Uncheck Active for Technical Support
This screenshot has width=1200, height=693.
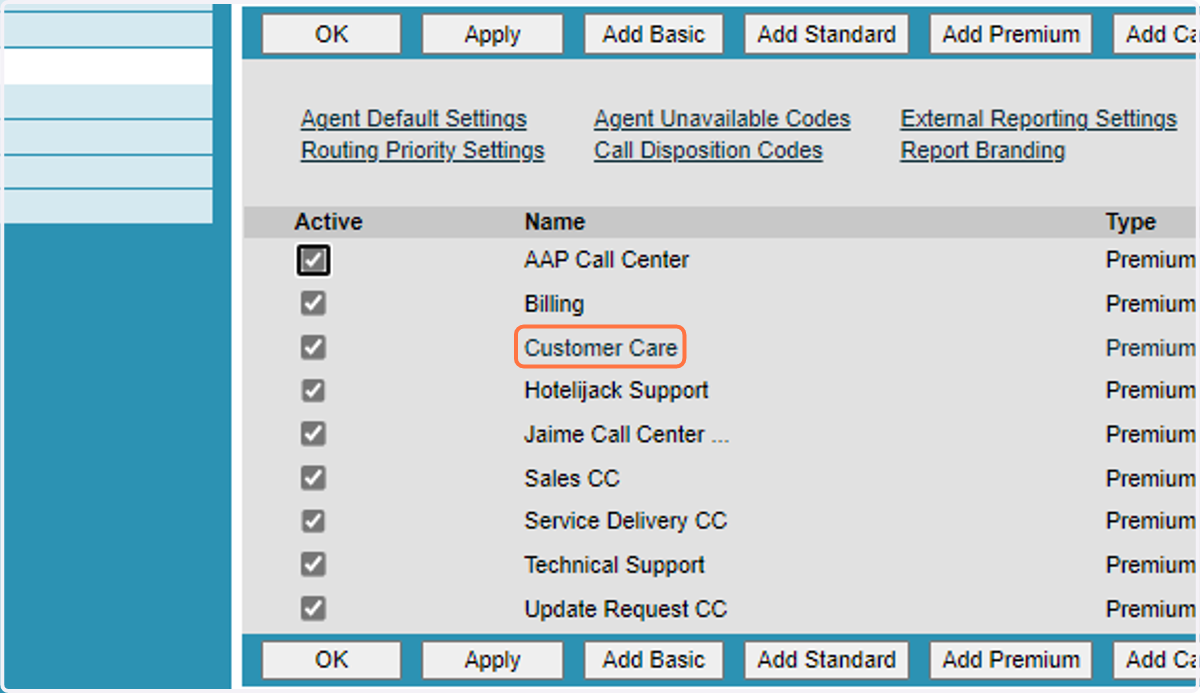coord(313,564)
